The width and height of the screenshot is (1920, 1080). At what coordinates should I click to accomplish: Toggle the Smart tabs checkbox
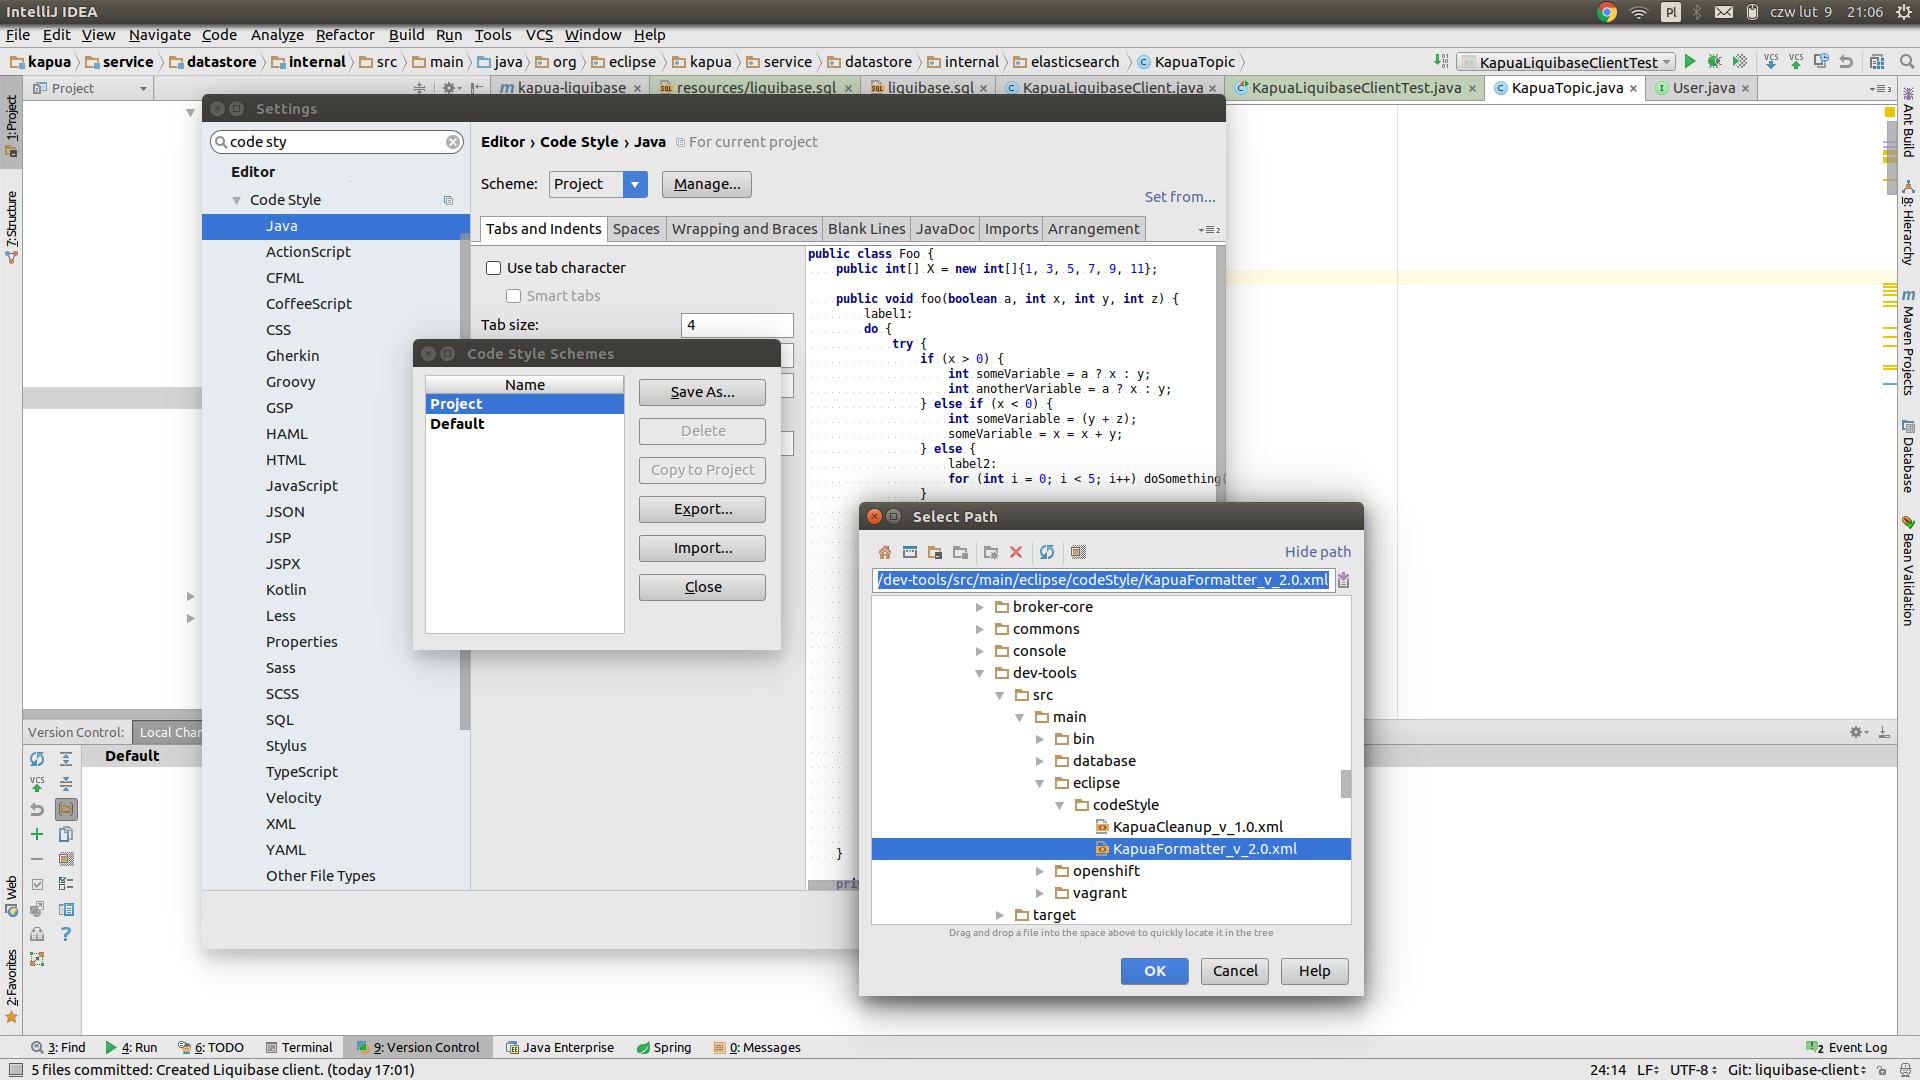(x=513, y=296)
